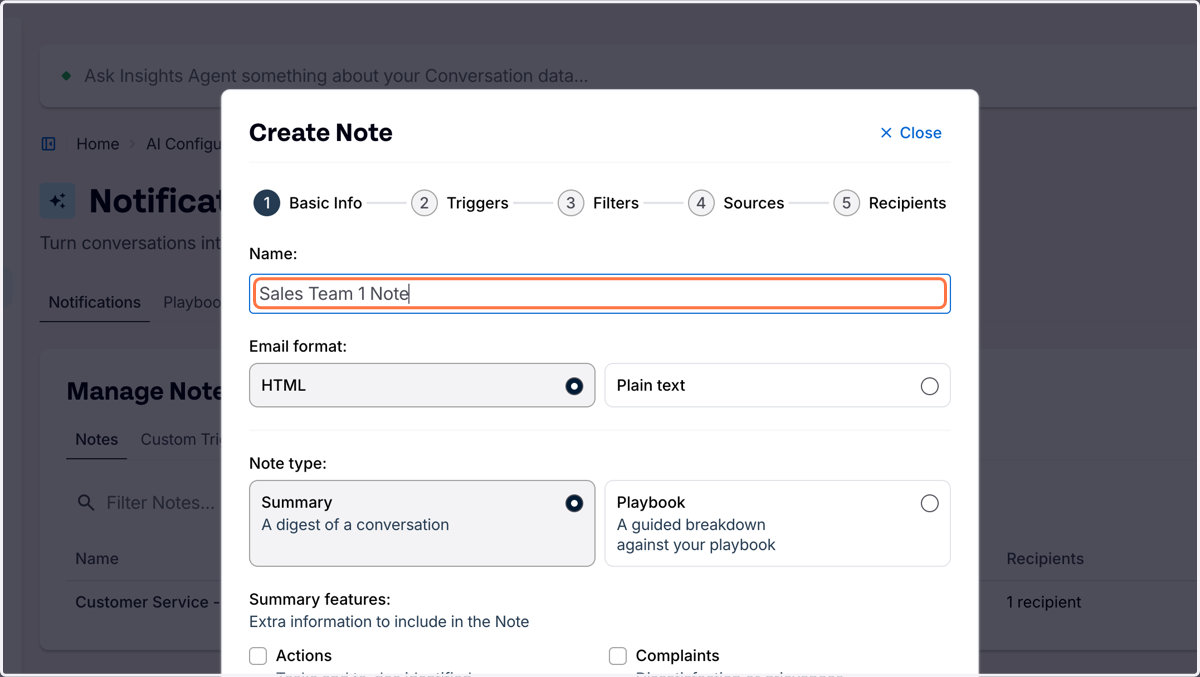
Task: Choose the Playbook note type
Action: (x=777, y=523)
